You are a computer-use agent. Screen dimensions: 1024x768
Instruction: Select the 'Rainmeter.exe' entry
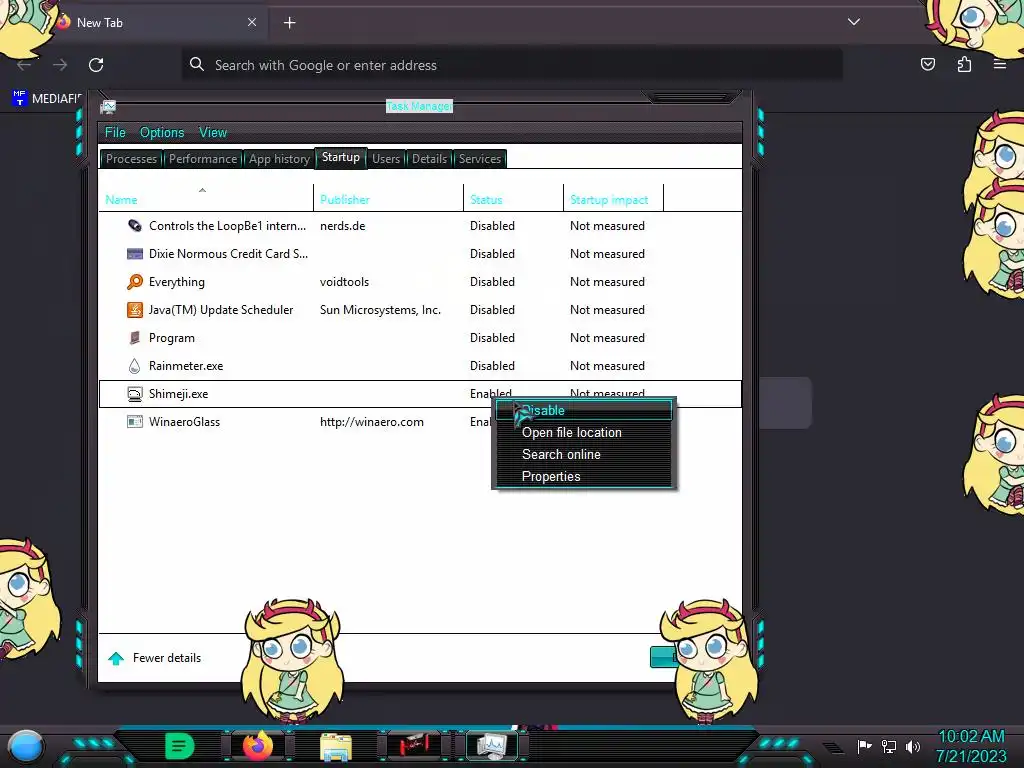pos(185,366)
